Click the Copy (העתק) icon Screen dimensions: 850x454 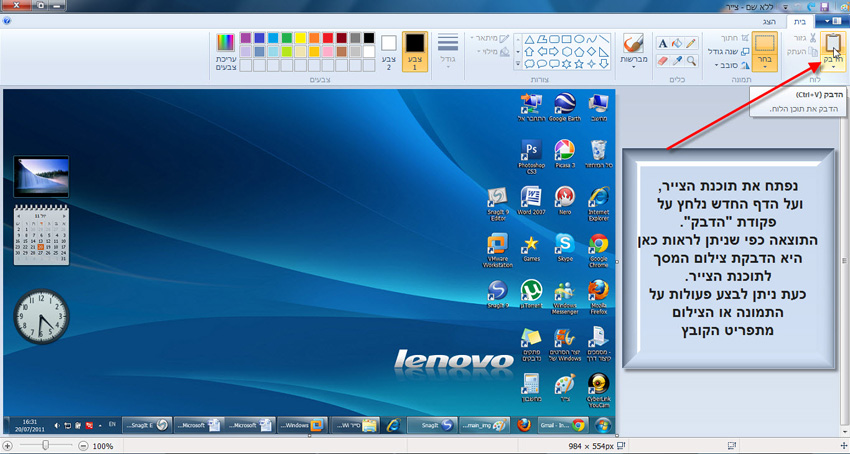(x=813, y=52)
